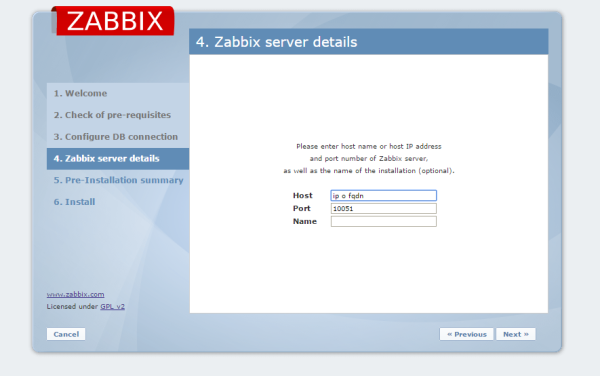
Task: Click the Host field label
Action: [303, 195]
